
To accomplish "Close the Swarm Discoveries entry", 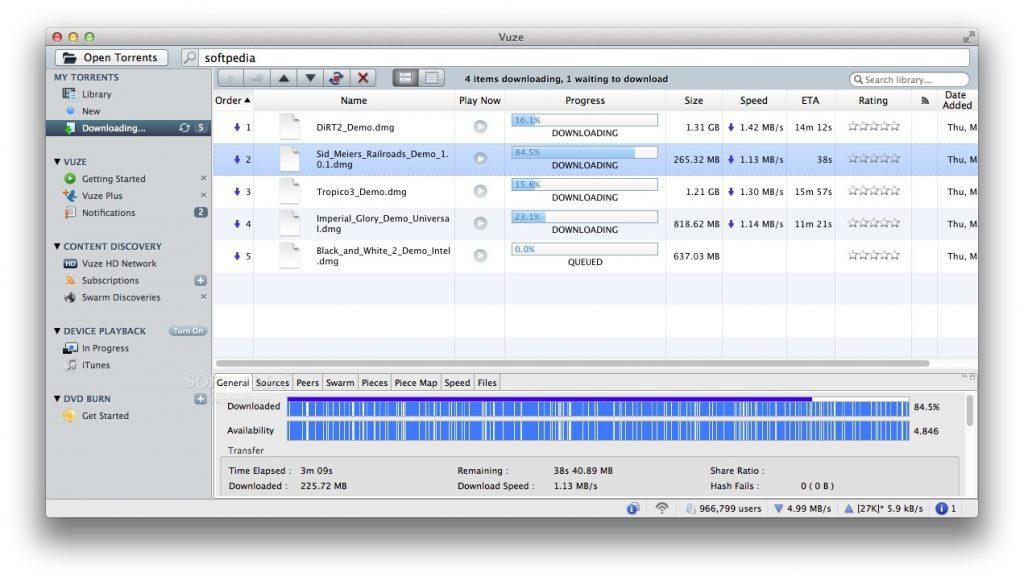I will [203, 296].
